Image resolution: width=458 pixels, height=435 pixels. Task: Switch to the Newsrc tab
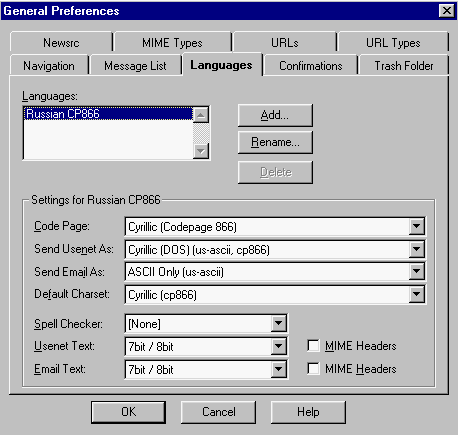coord(61,42)
